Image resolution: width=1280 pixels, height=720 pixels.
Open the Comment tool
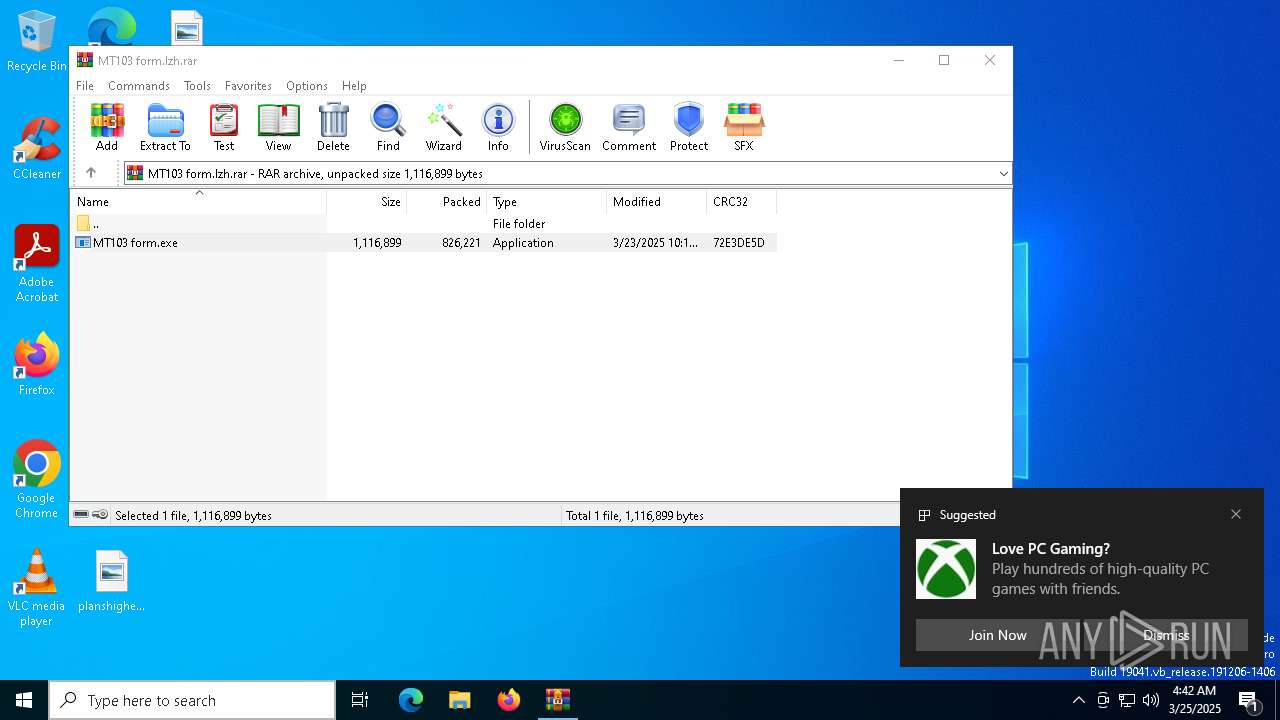(629, 127)
